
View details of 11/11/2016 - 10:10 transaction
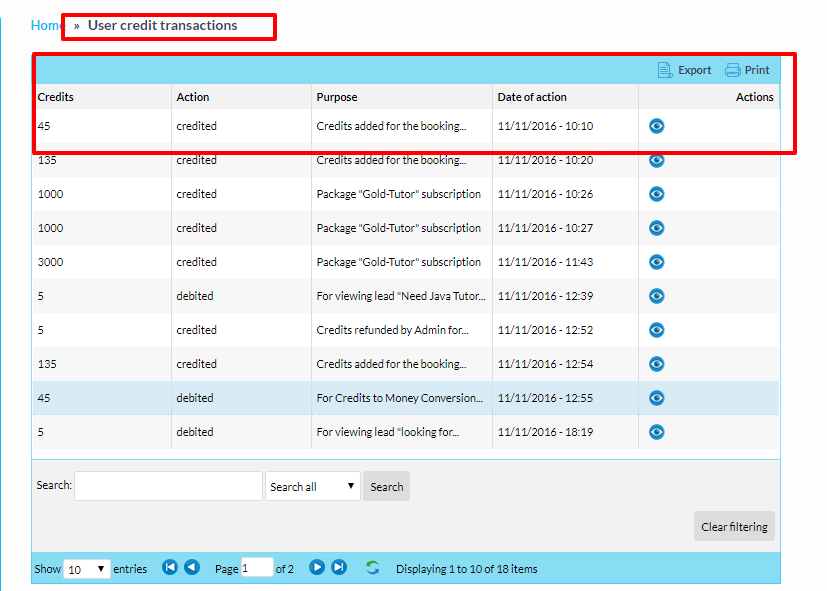tap(656, 126)
